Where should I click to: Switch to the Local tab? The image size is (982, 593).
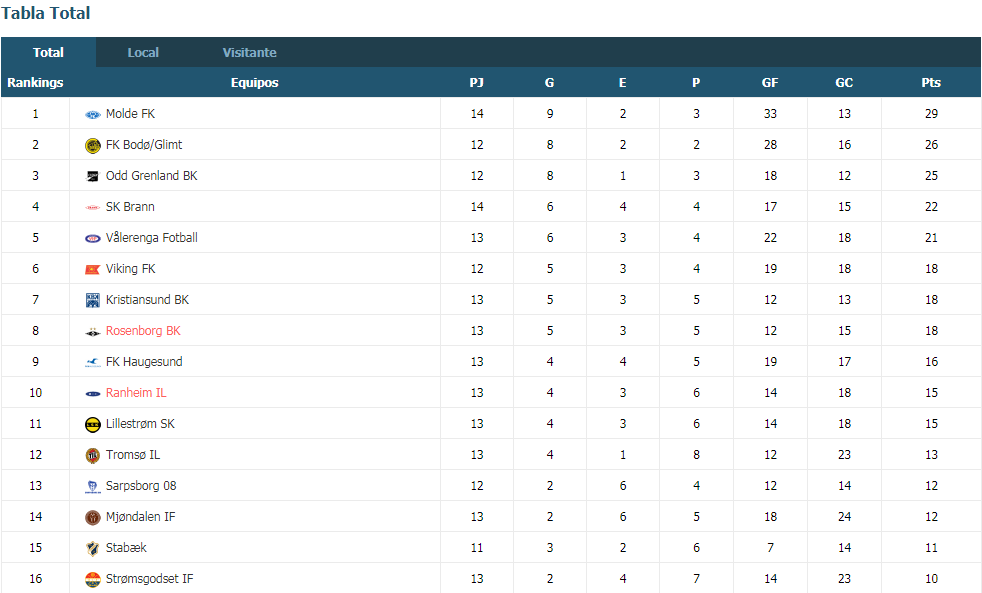tap(143, 53)
